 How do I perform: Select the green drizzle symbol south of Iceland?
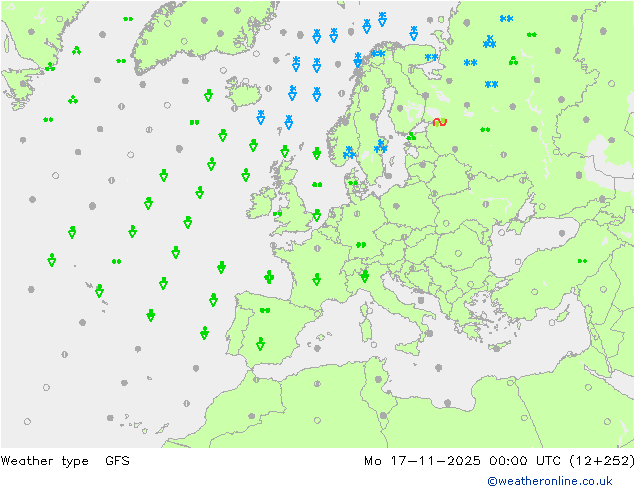(x=194, y=122)
